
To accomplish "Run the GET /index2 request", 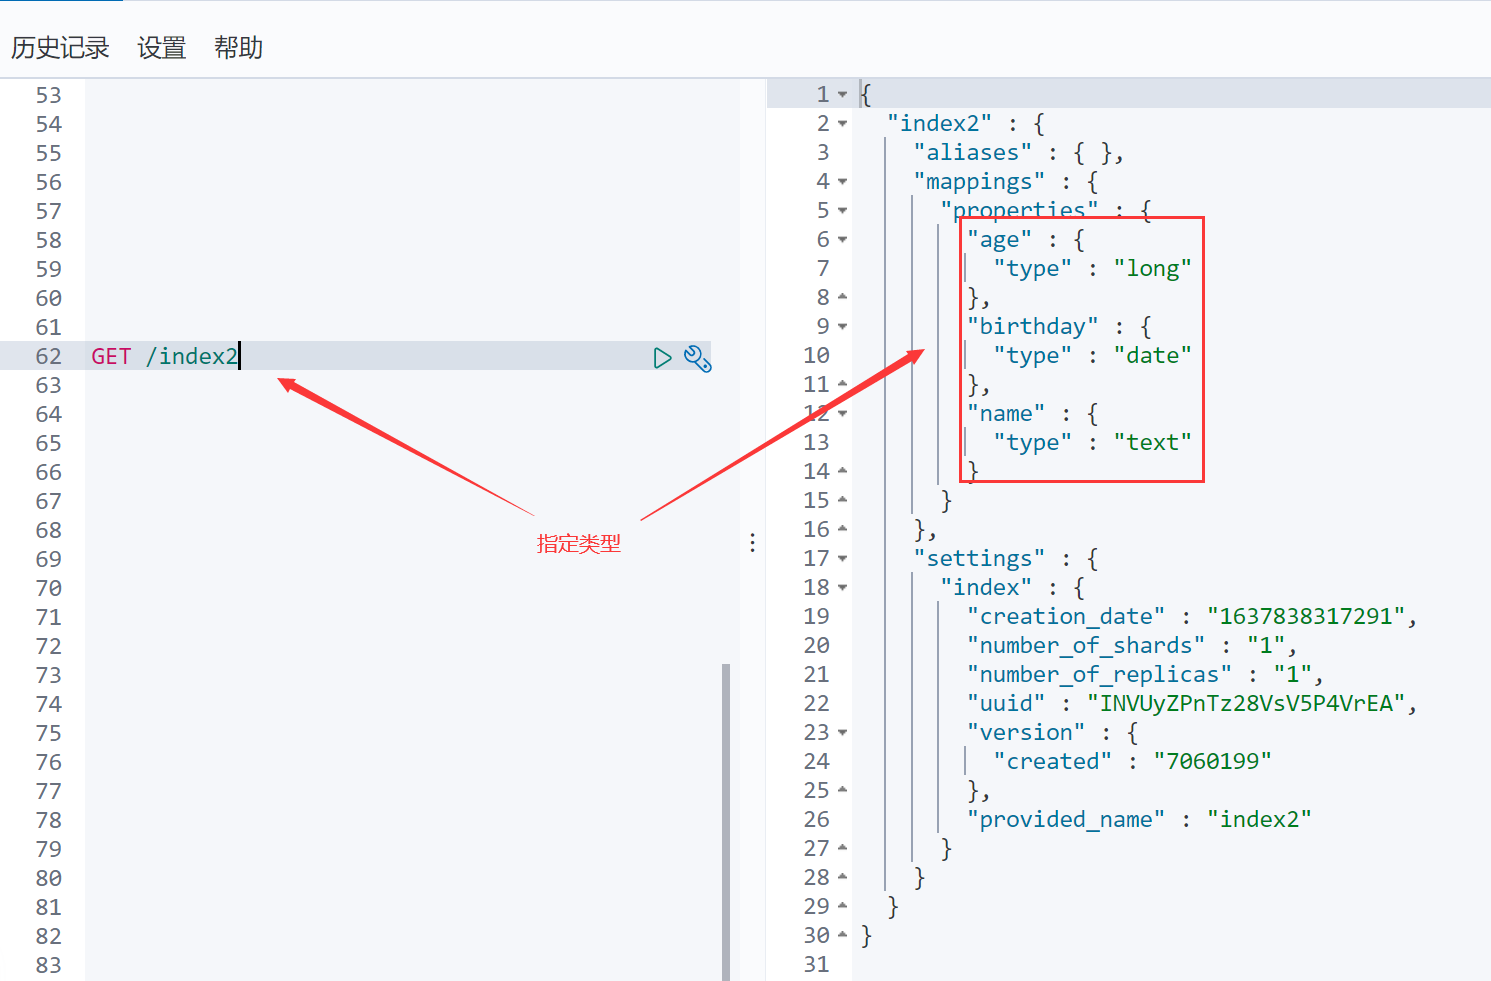I will pyautogui.click(x=662, y=358).
